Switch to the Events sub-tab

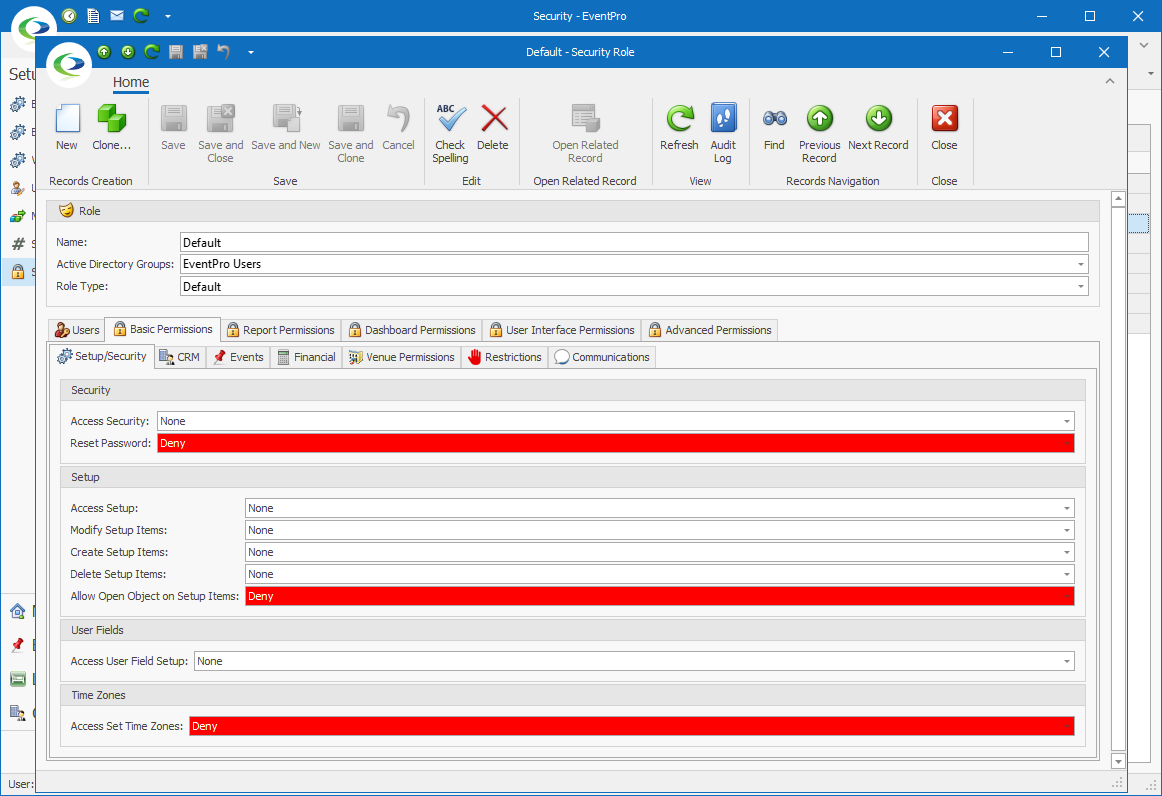pyautogui.click(x=238, y=357)
